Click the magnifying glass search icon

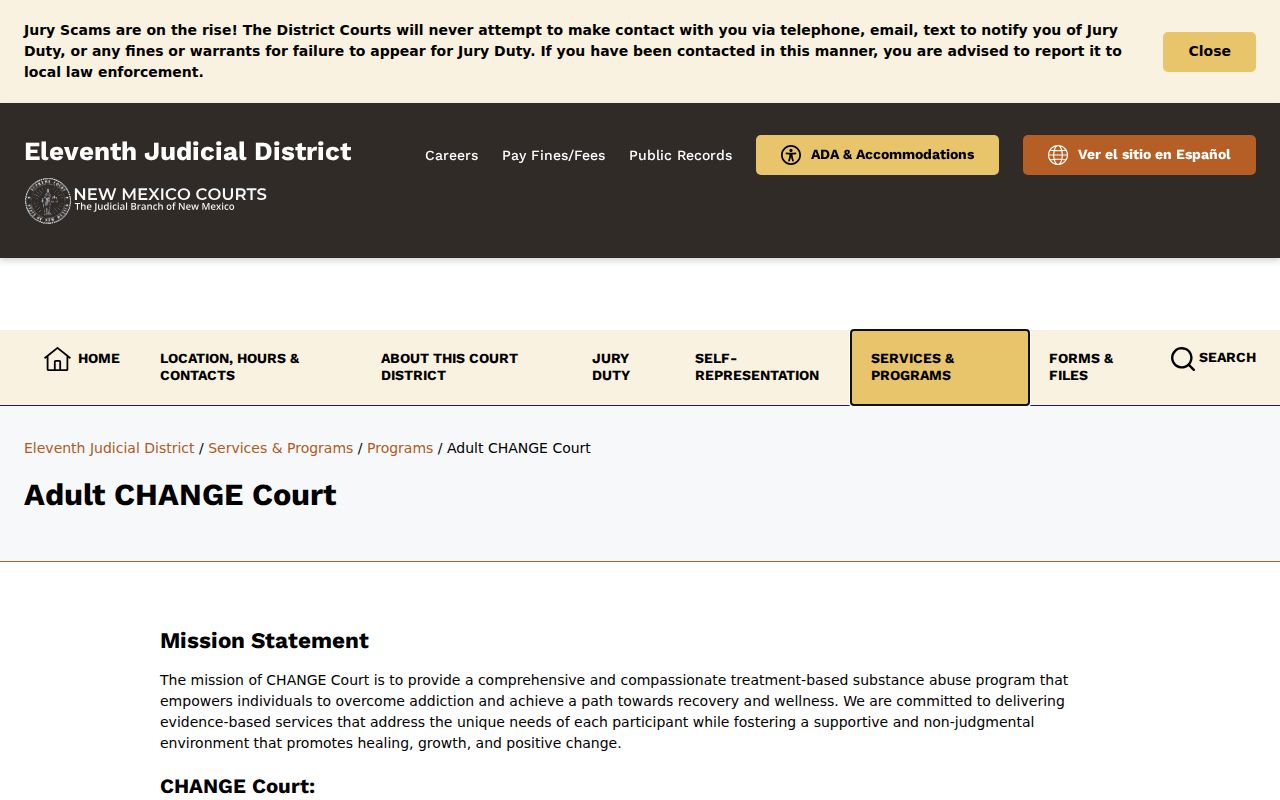point(1182,359)
